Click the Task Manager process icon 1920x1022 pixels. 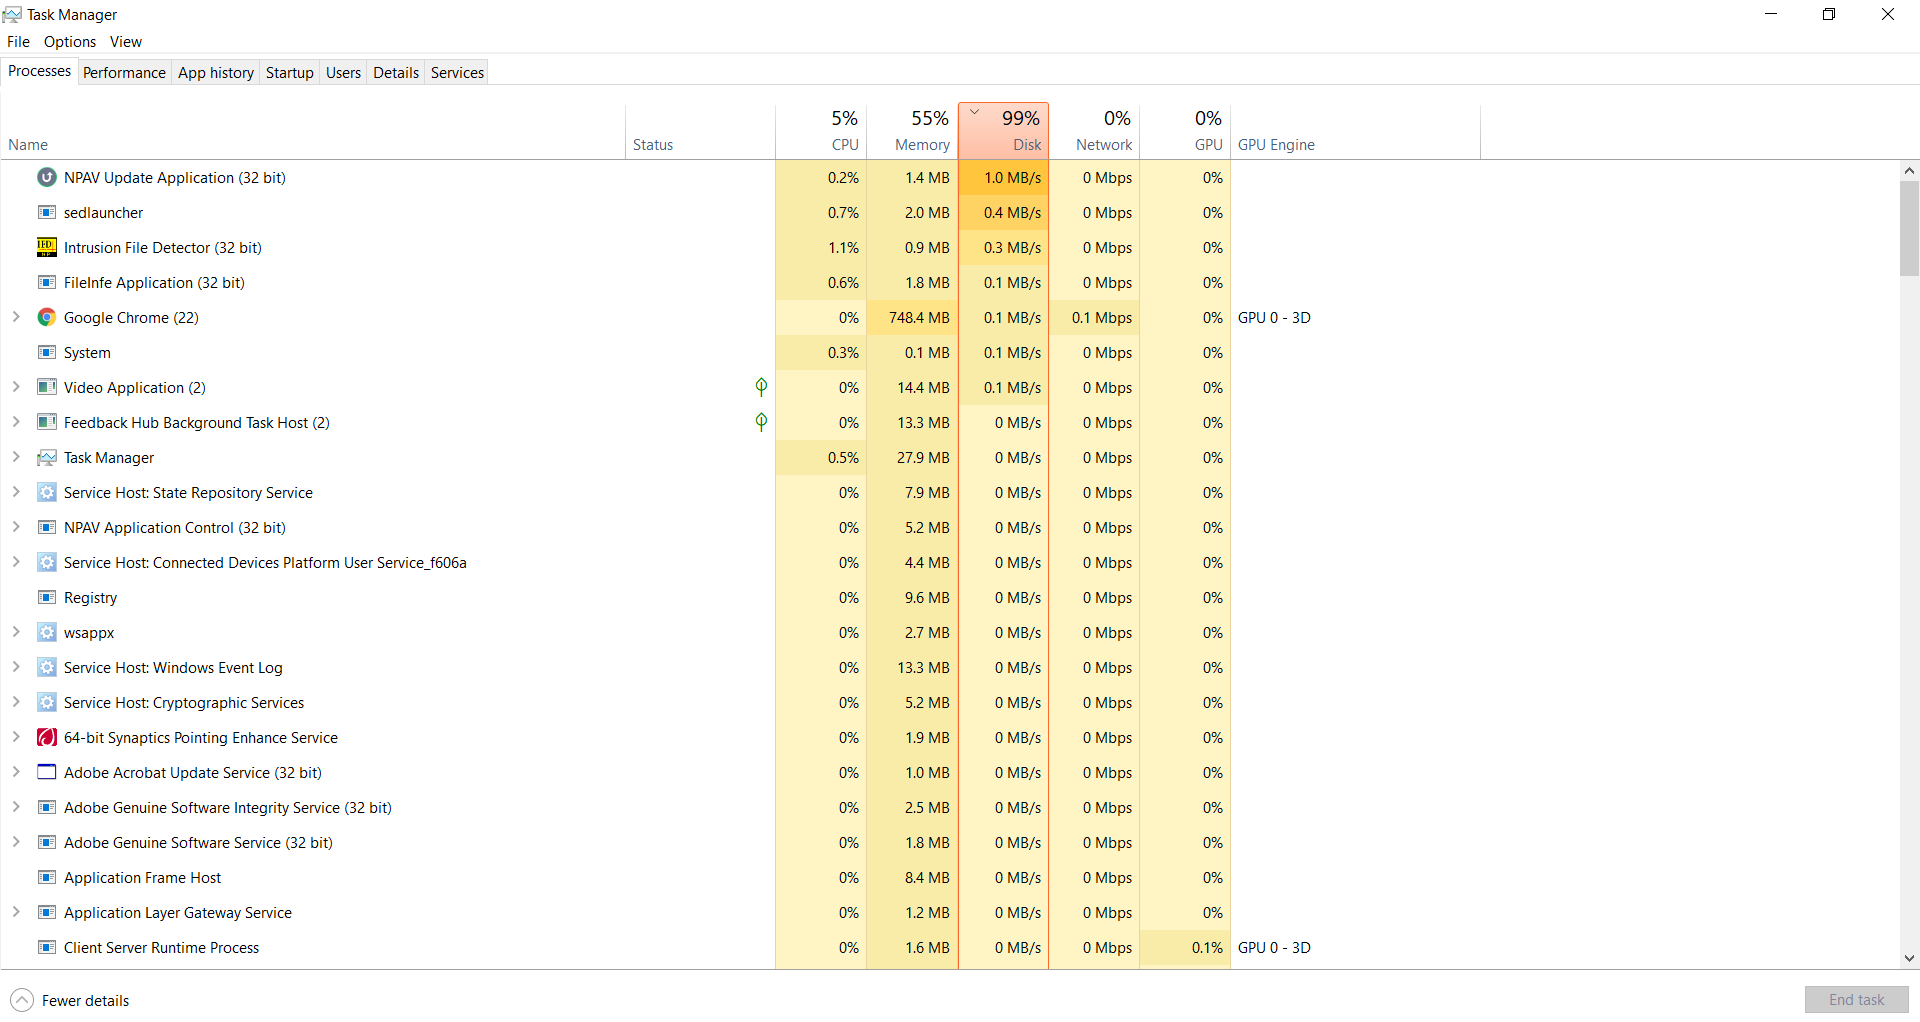(46, 457)
